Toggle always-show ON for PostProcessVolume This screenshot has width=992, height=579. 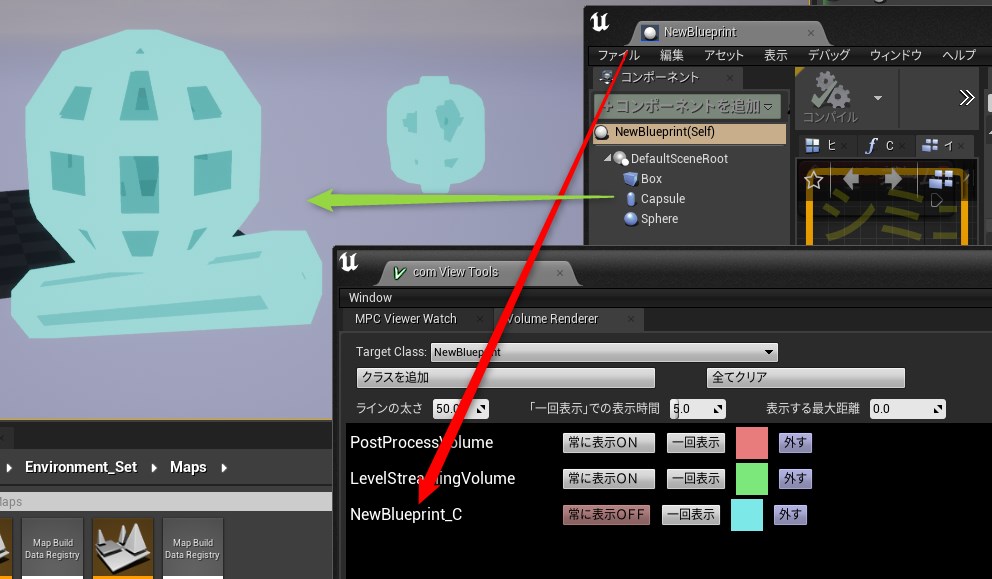[x=608, y=443]
